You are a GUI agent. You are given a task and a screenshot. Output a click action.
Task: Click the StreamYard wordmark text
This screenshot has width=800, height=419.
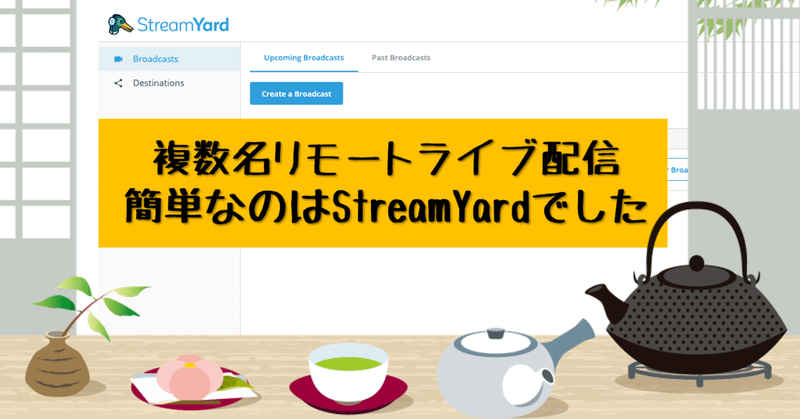tap(183, 25)
